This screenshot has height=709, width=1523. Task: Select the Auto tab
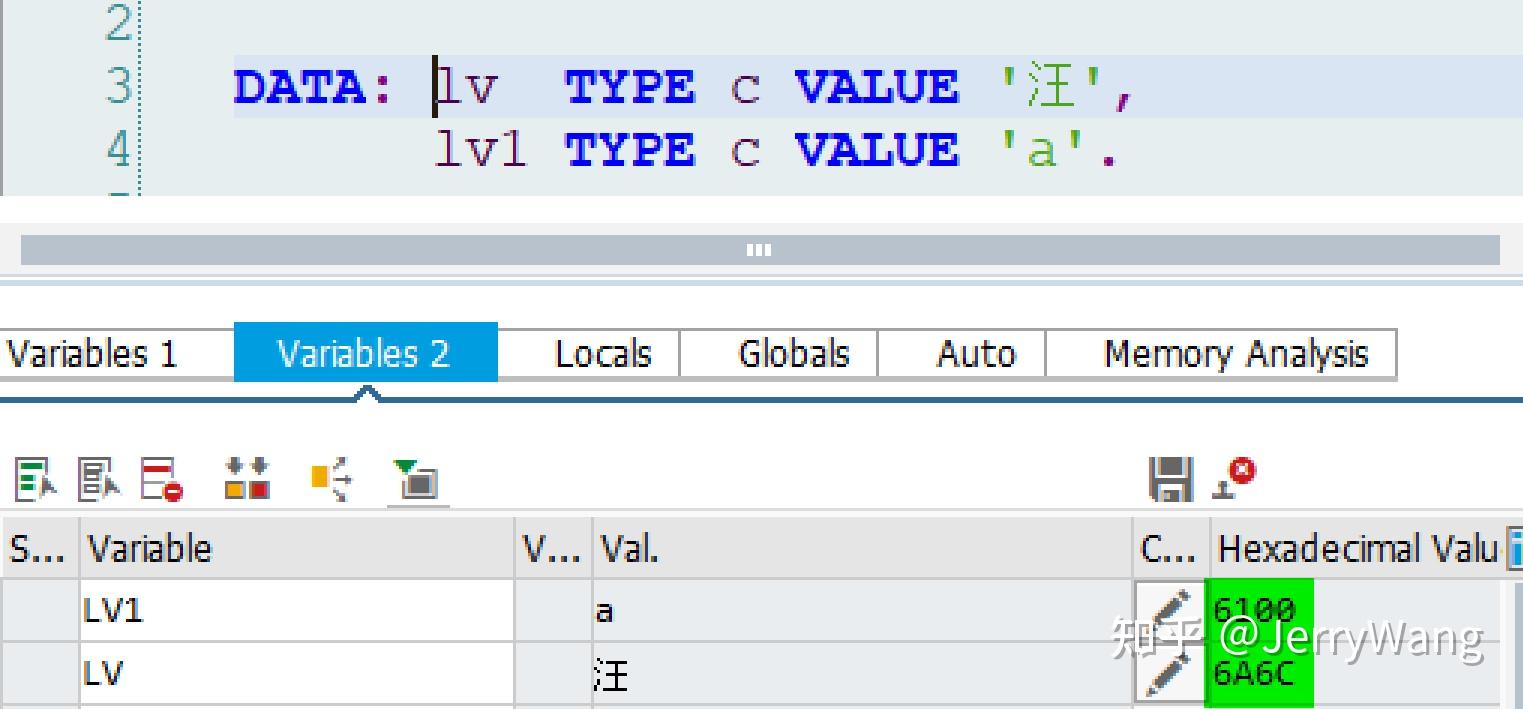coord(975,352)
